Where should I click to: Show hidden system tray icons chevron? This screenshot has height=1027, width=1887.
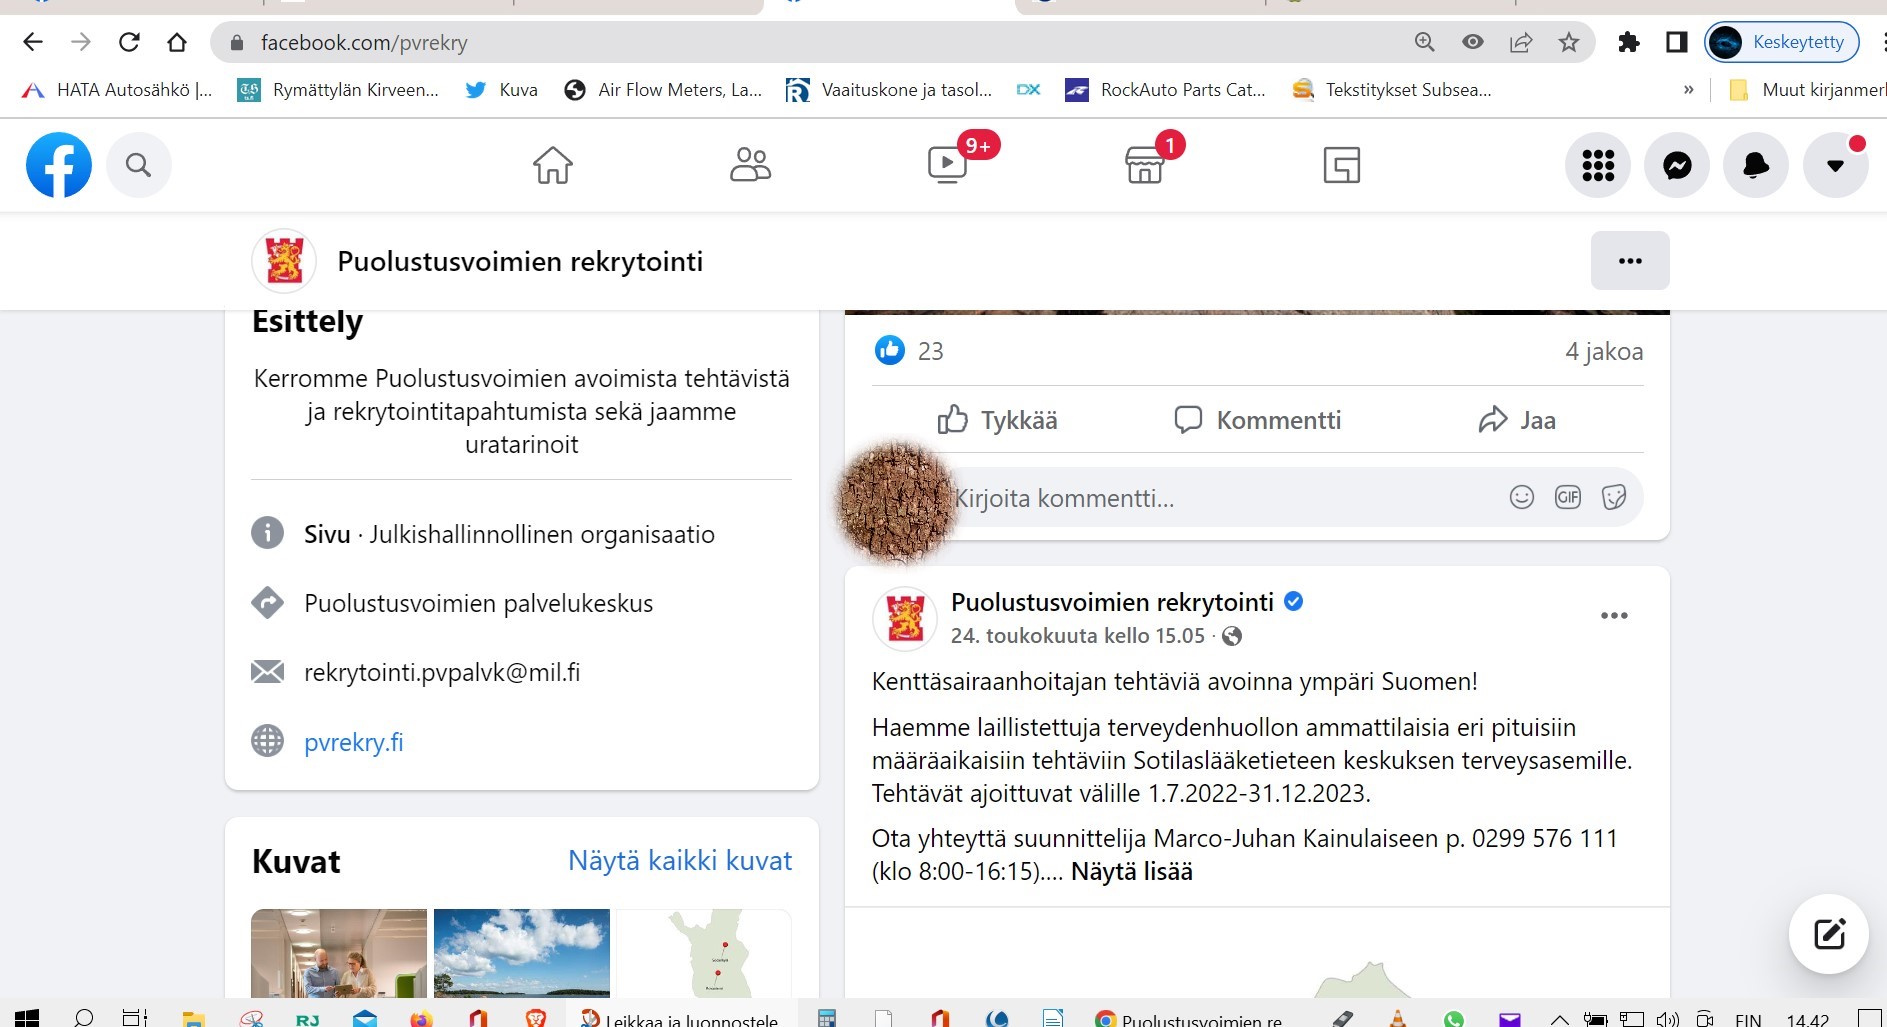[1559, 1019]
